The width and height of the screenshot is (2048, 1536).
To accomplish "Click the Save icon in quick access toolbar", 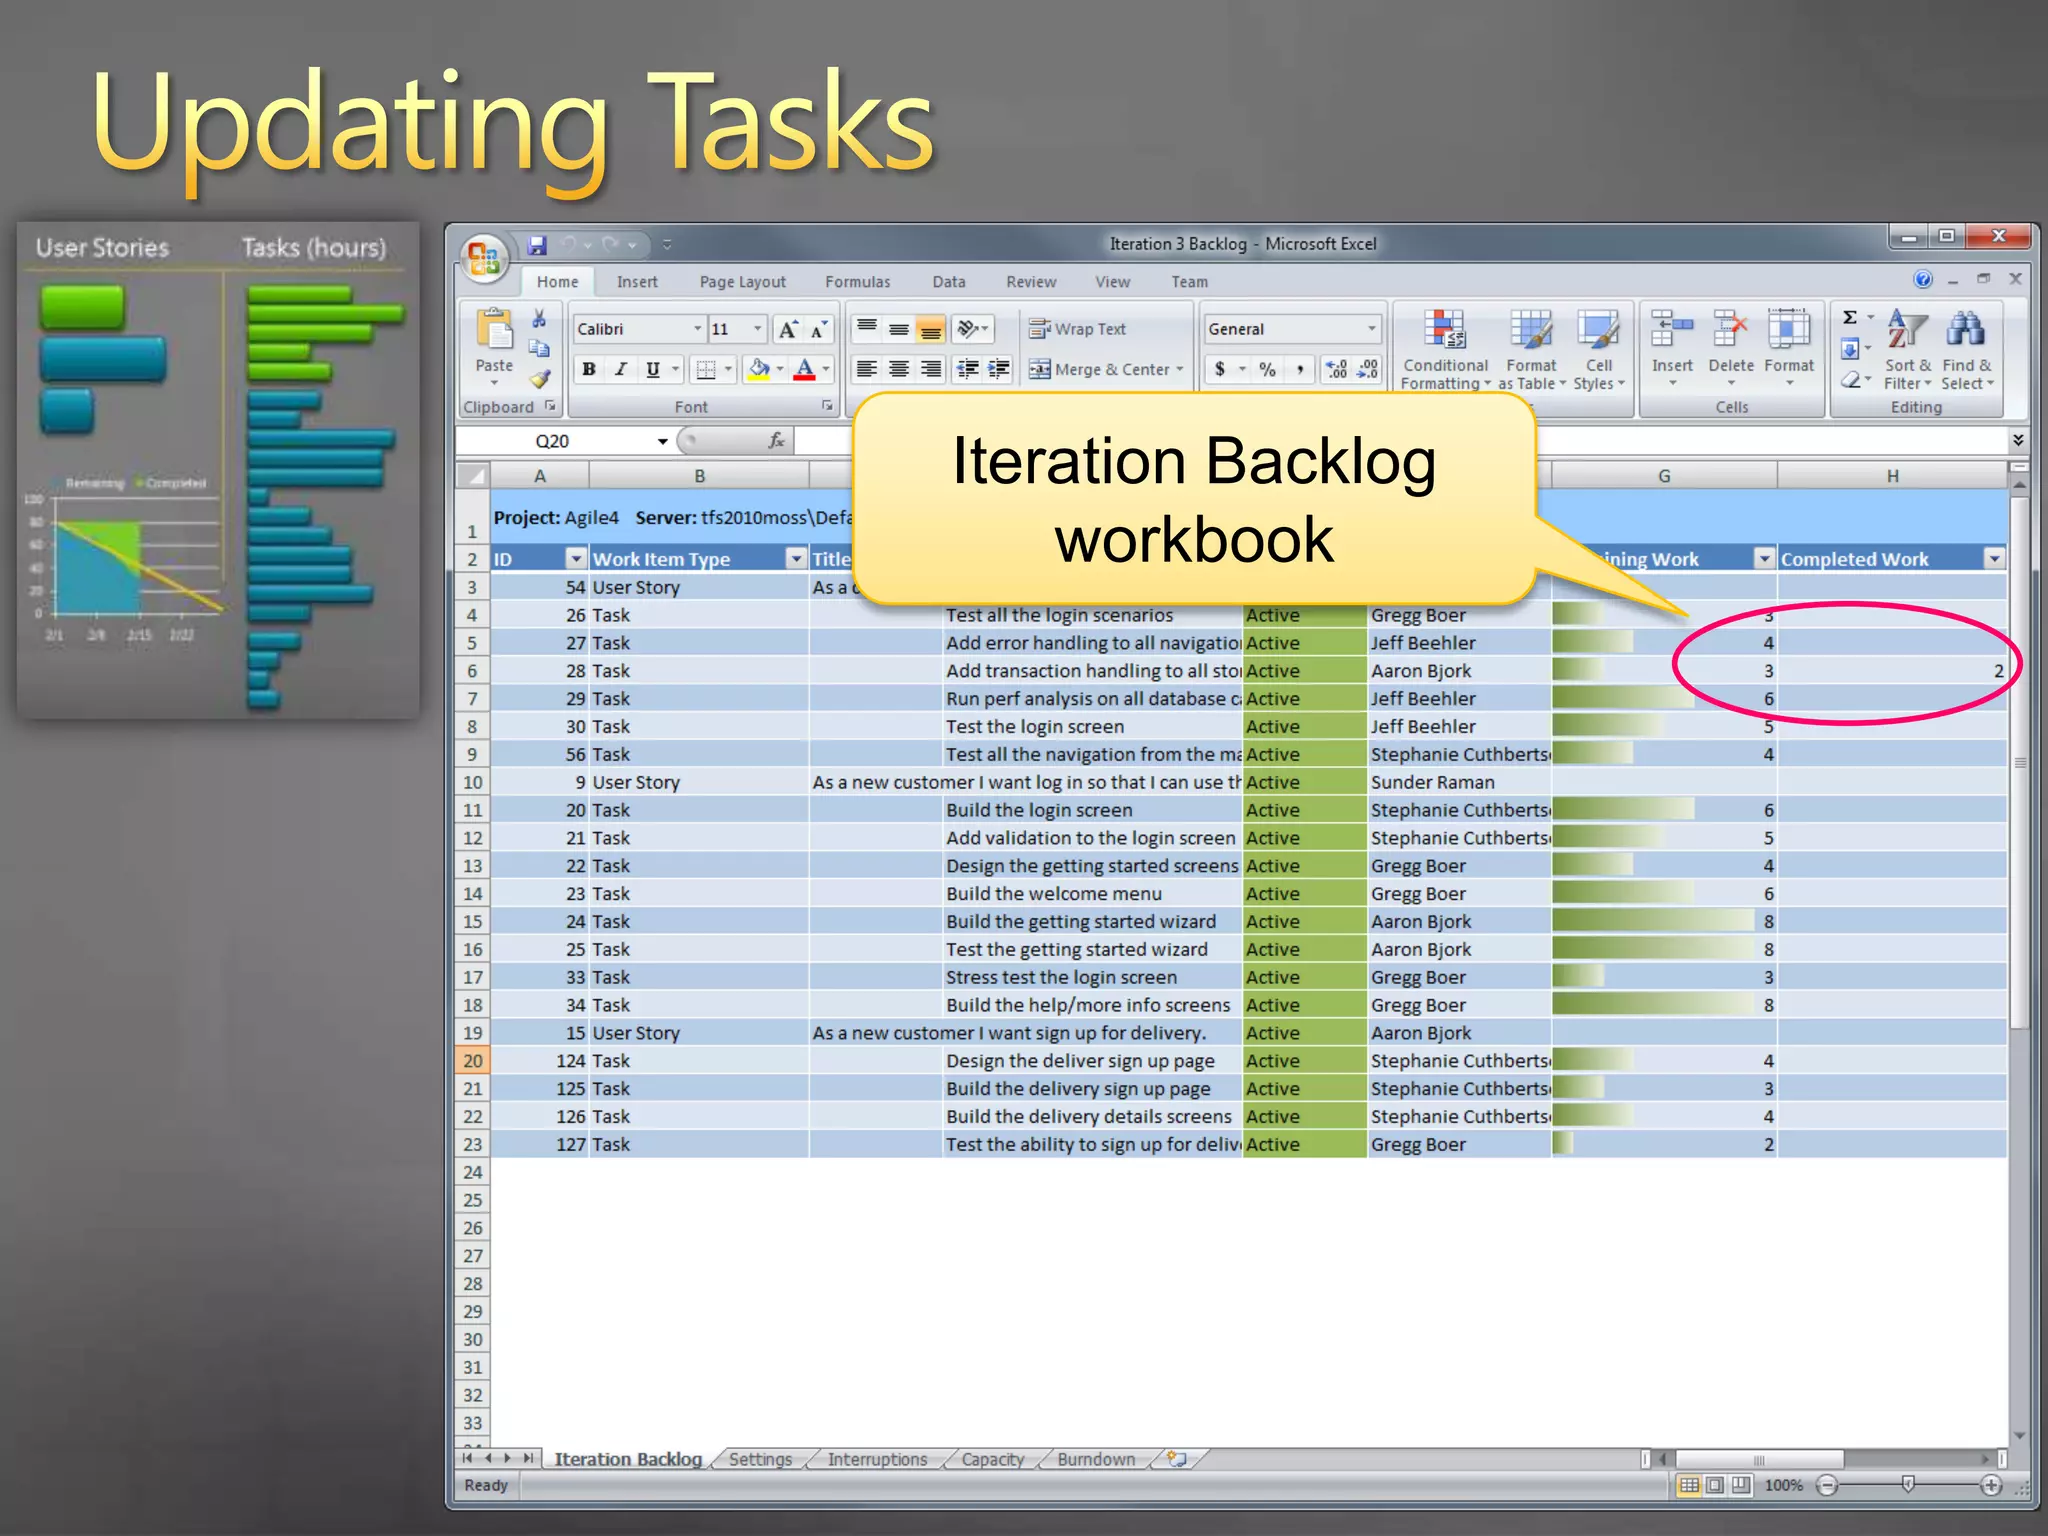I will pos(538,245).
